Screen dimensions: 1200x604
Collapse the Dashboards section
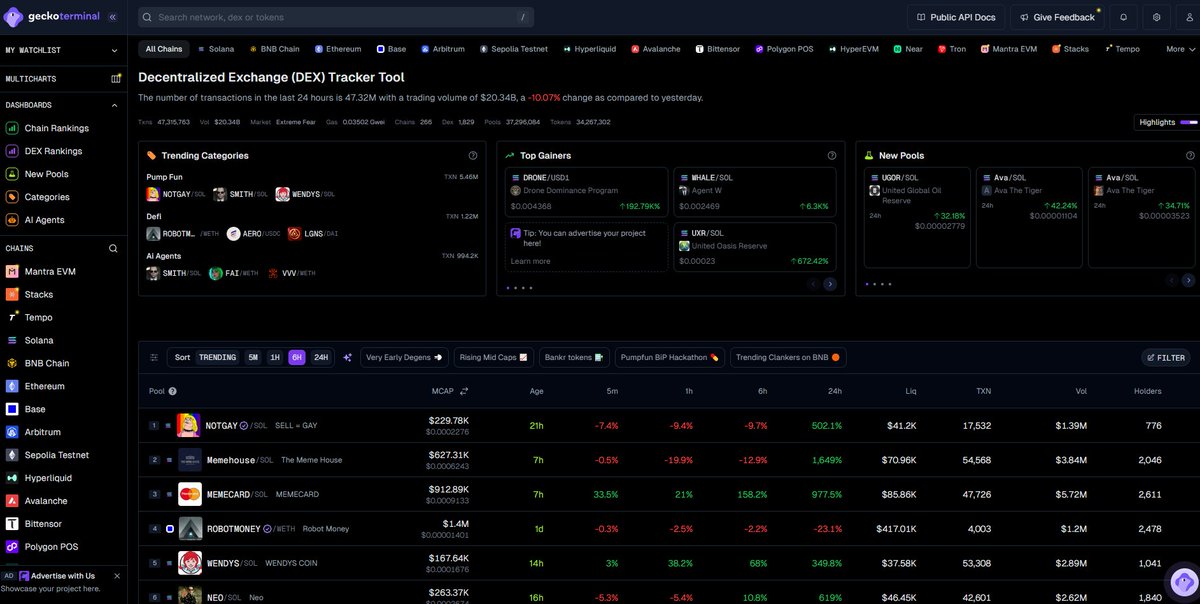click(x=116, y=104)
